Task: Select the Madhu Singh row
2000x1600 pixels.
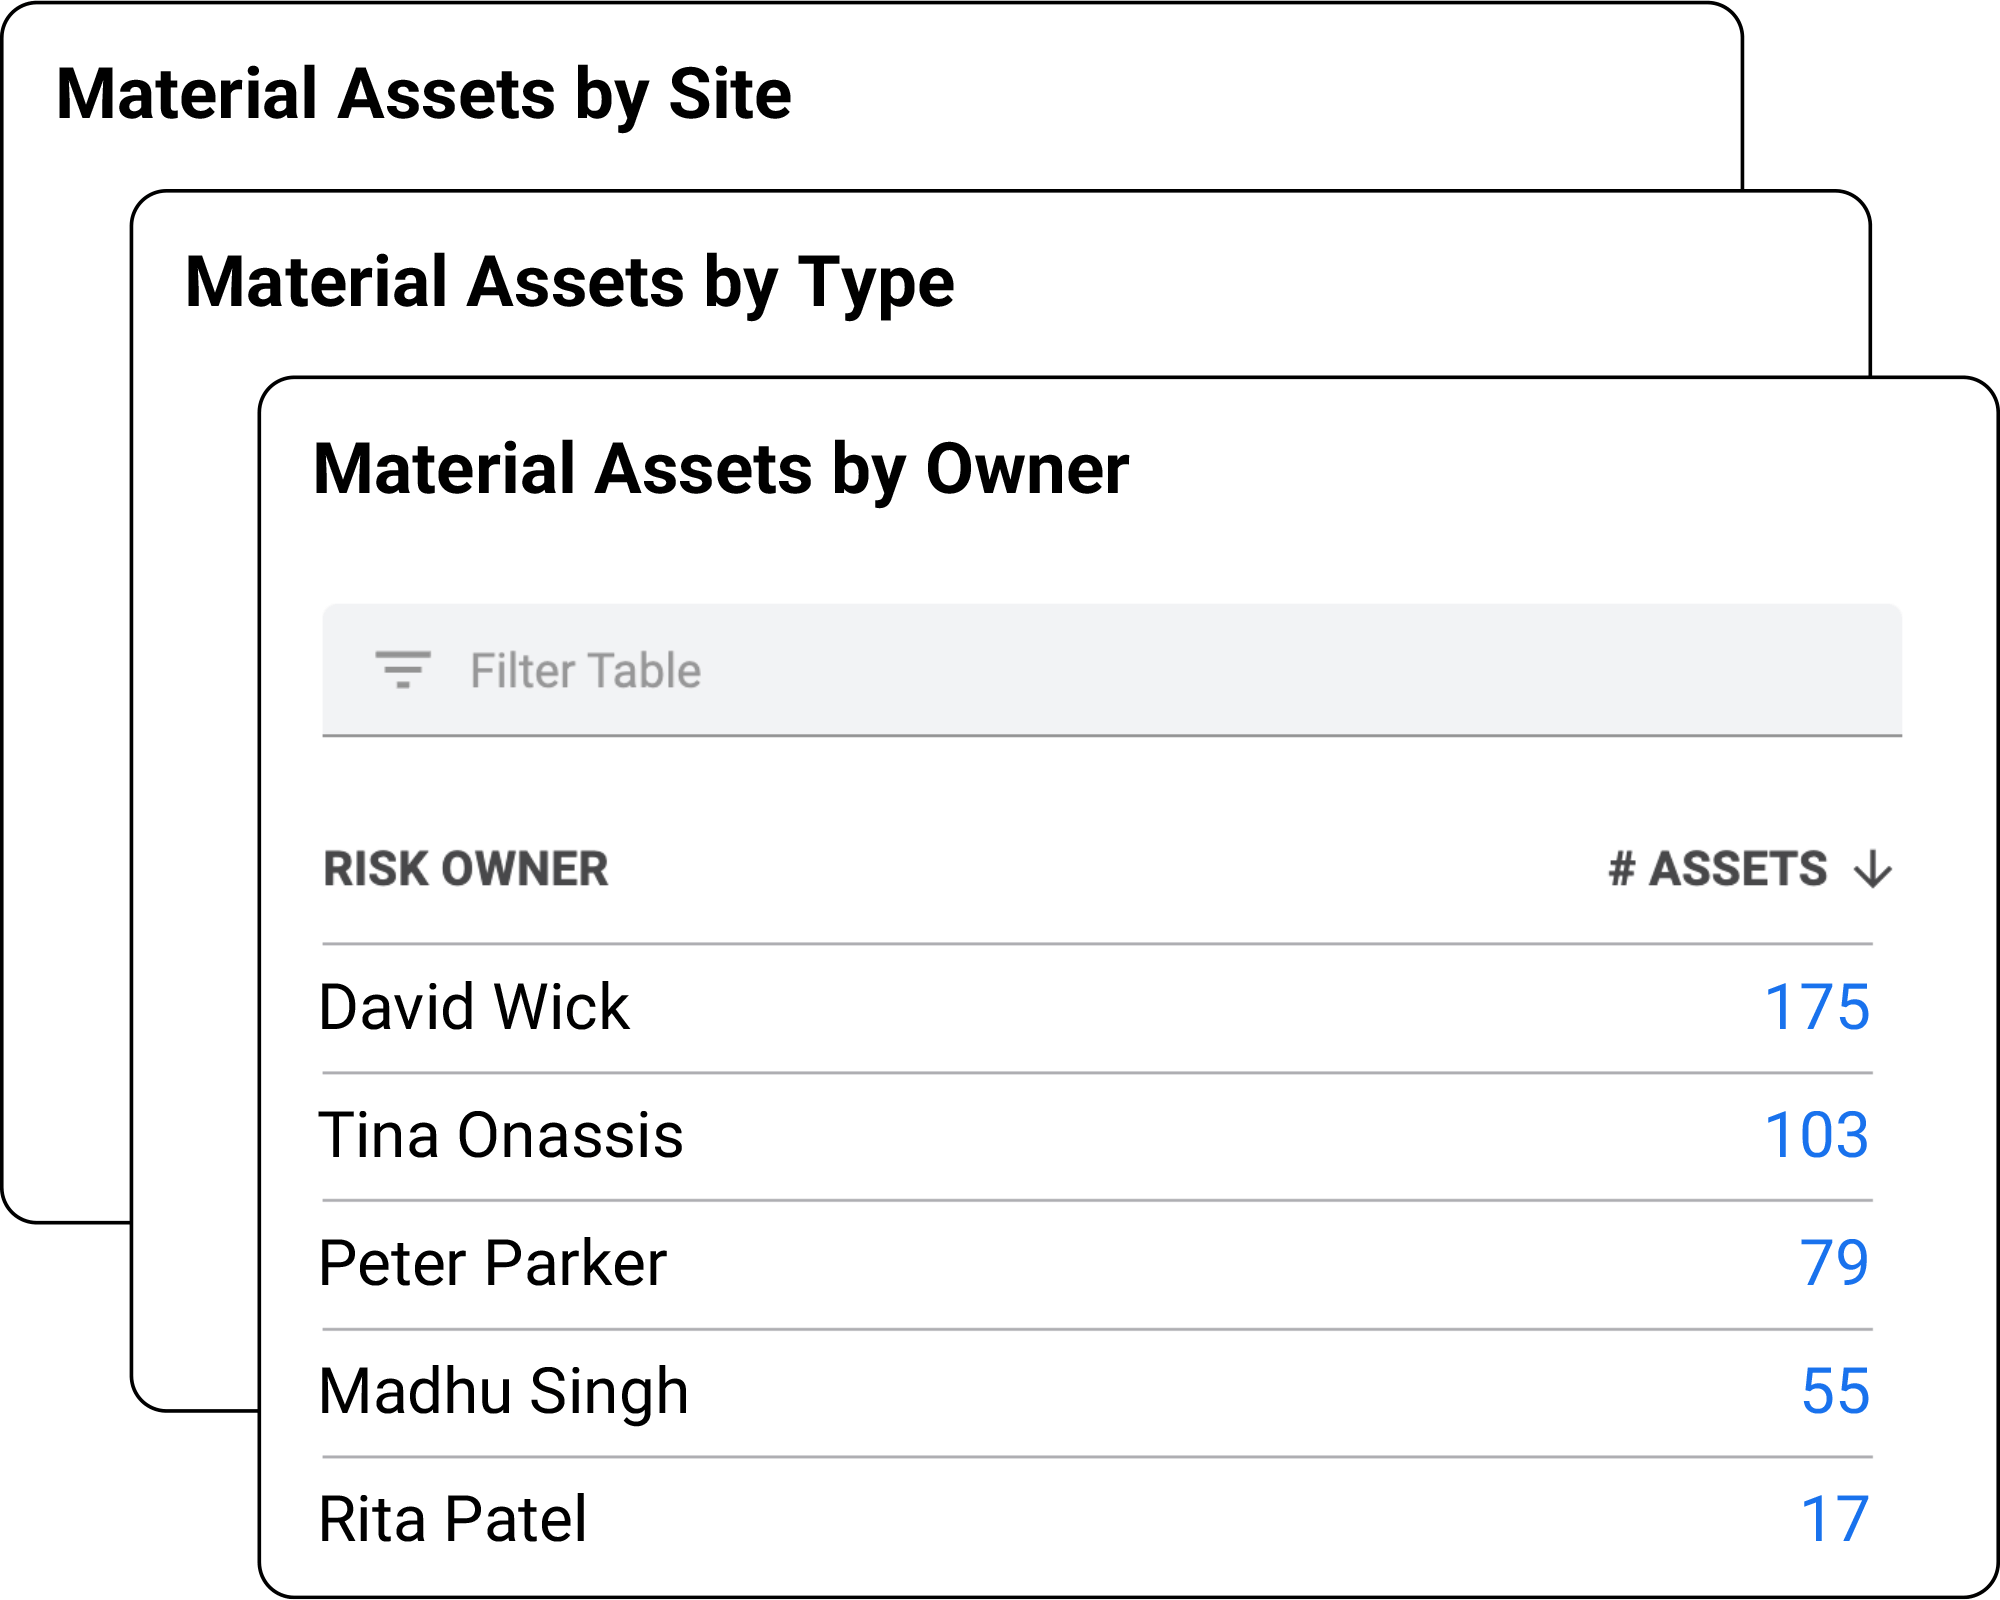Action: point(1097,1393)
